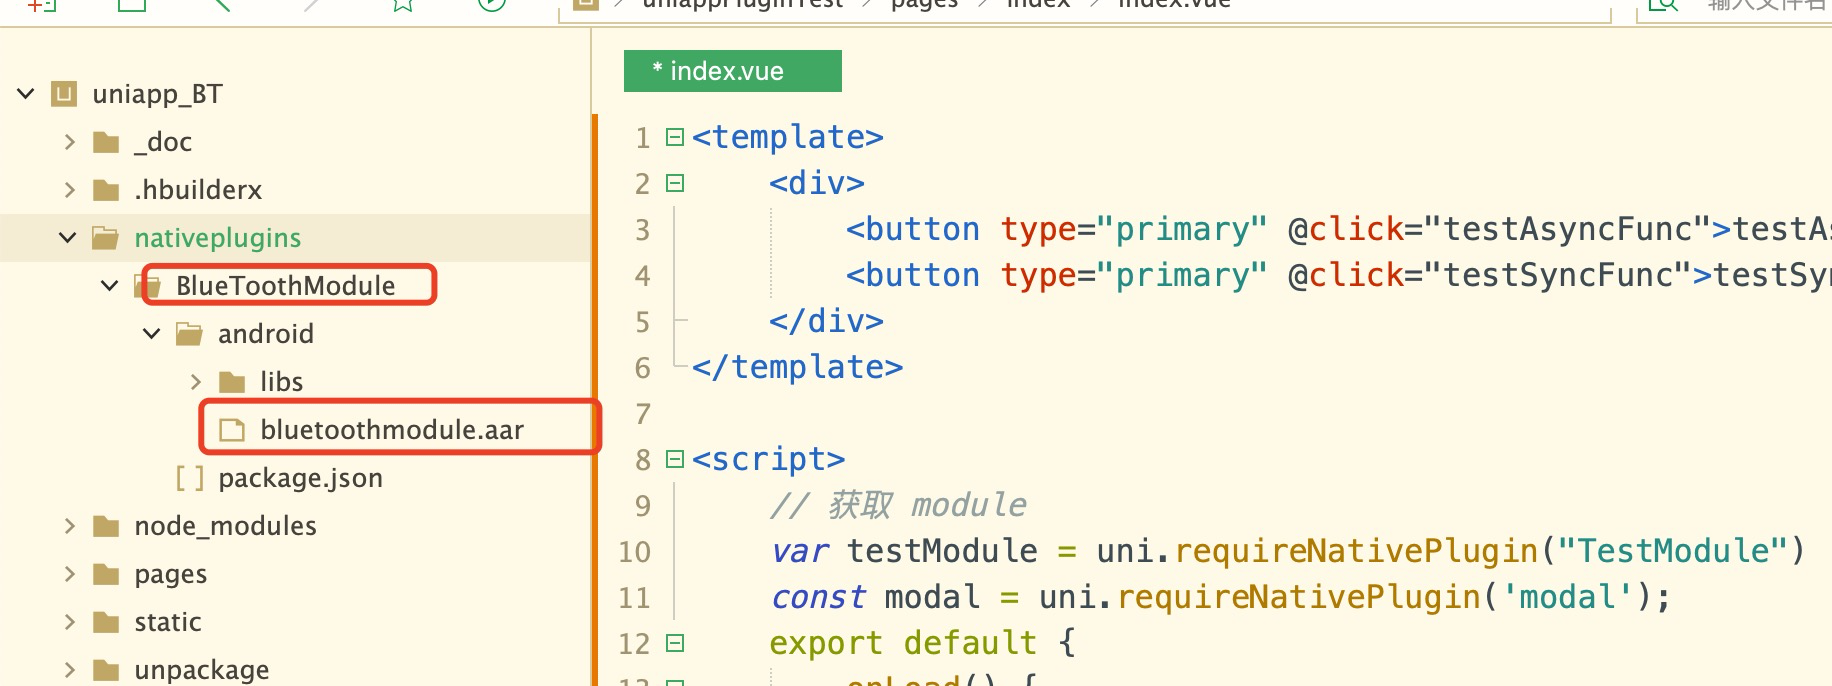Open bluetoothmodule.aar in the file tree
The height and width of the screenshot is (686, 1832).
click(392, 430)
